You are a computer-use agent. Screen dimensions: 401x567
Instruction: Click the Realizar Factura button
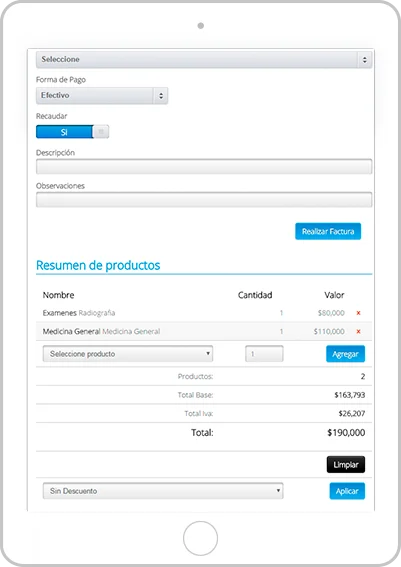pyautogui.click(x=328, y=231)
